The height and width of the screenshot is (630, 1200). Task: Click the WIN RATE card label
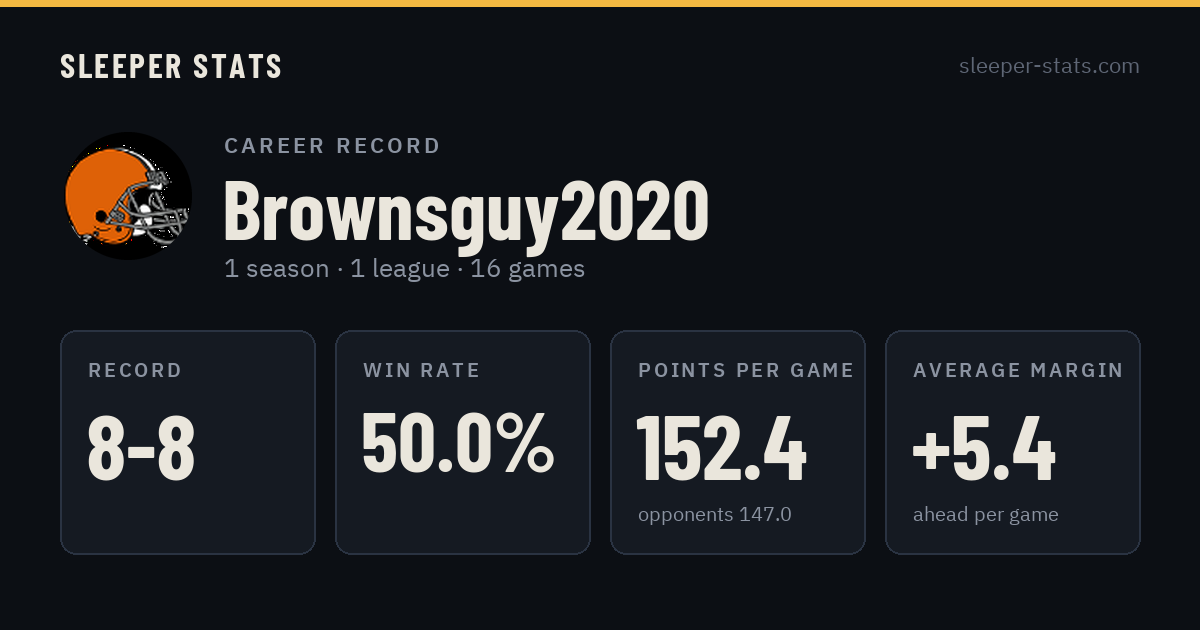[422, 371]
